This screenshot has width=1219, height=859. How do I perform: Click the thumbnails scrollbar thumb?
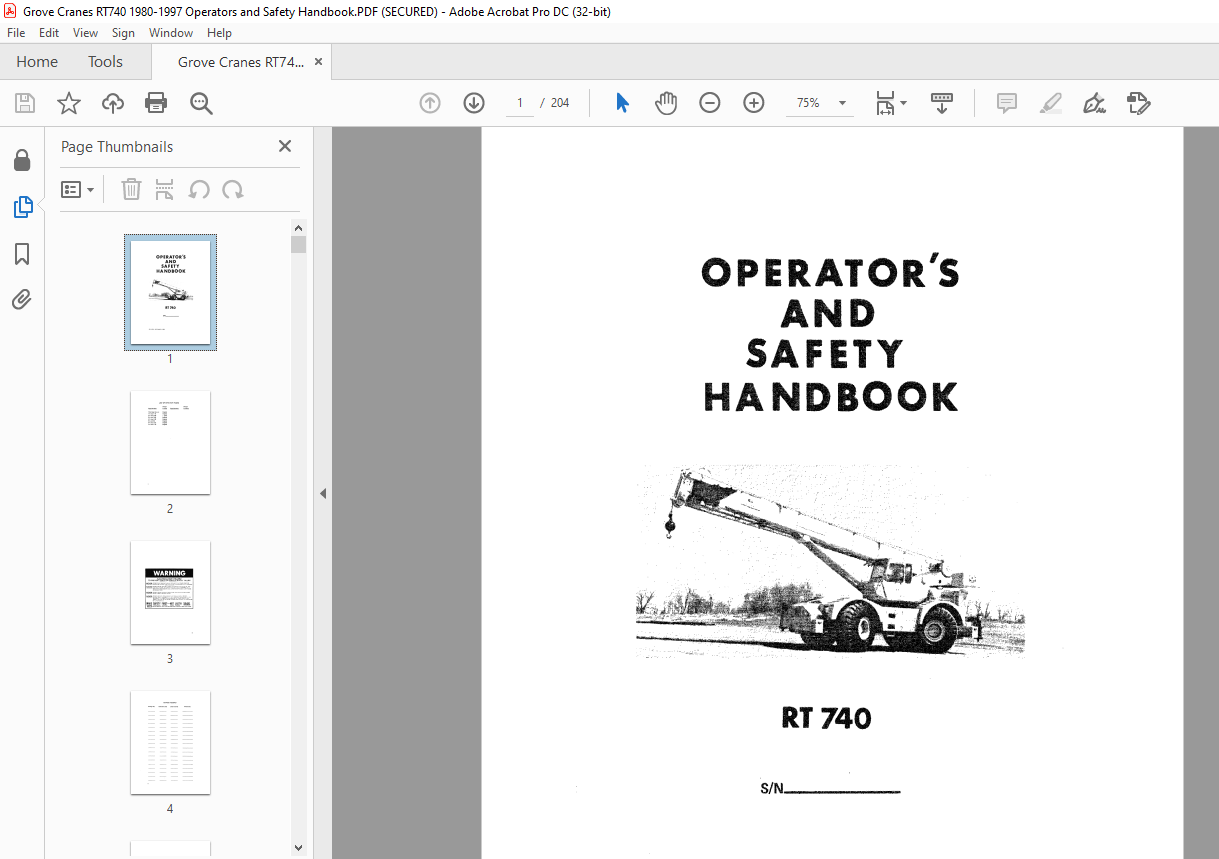tap(298, 244)
